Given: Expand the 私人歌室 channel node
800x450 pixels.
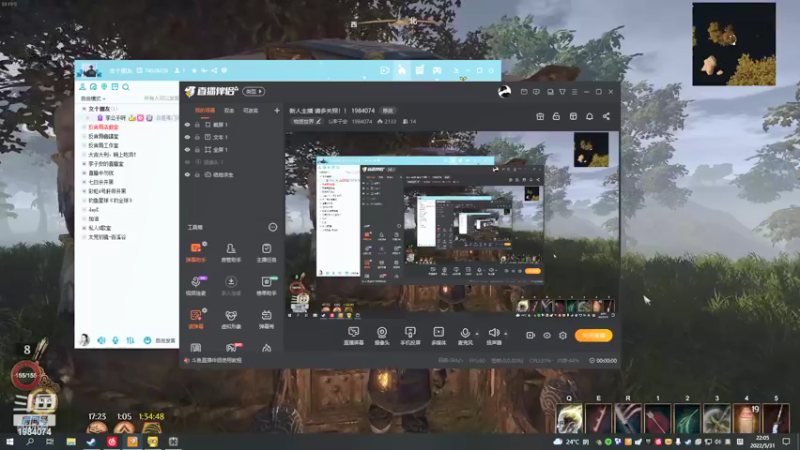Looking at the screenshot, I should [x=84, y=228].
